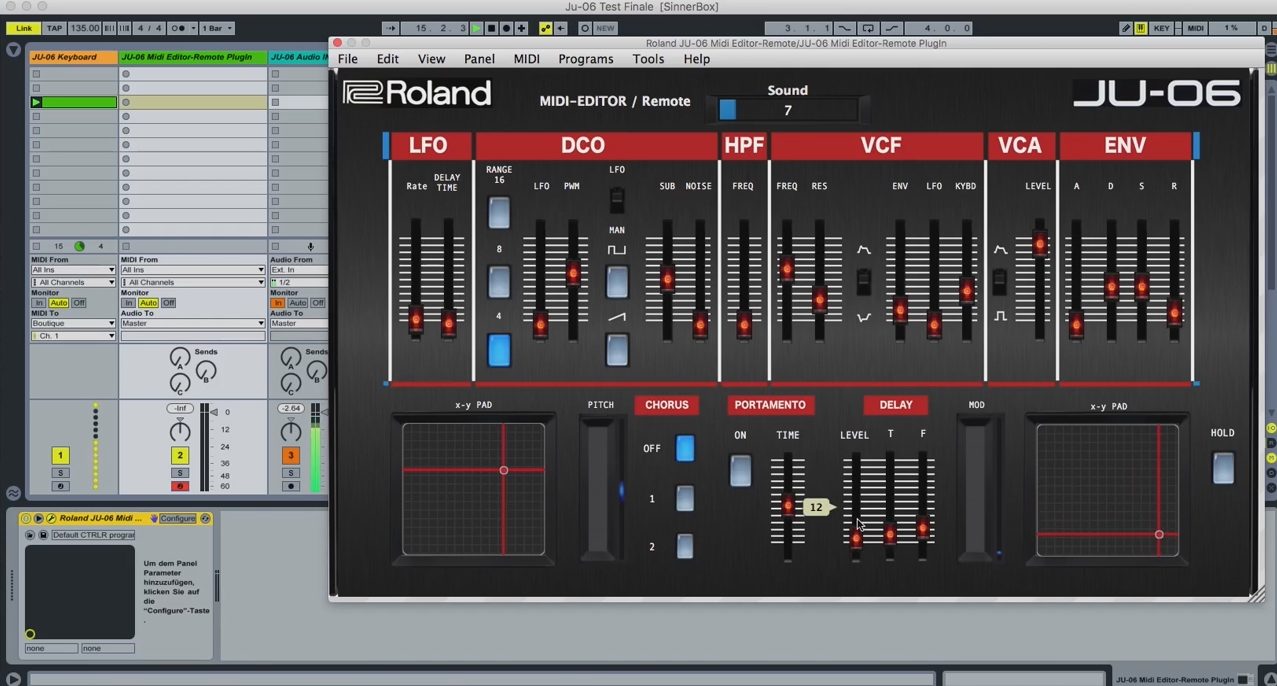Click the TAP tempo button
Viewport: 1277px width, 686px height.
(x=54, y=28)
